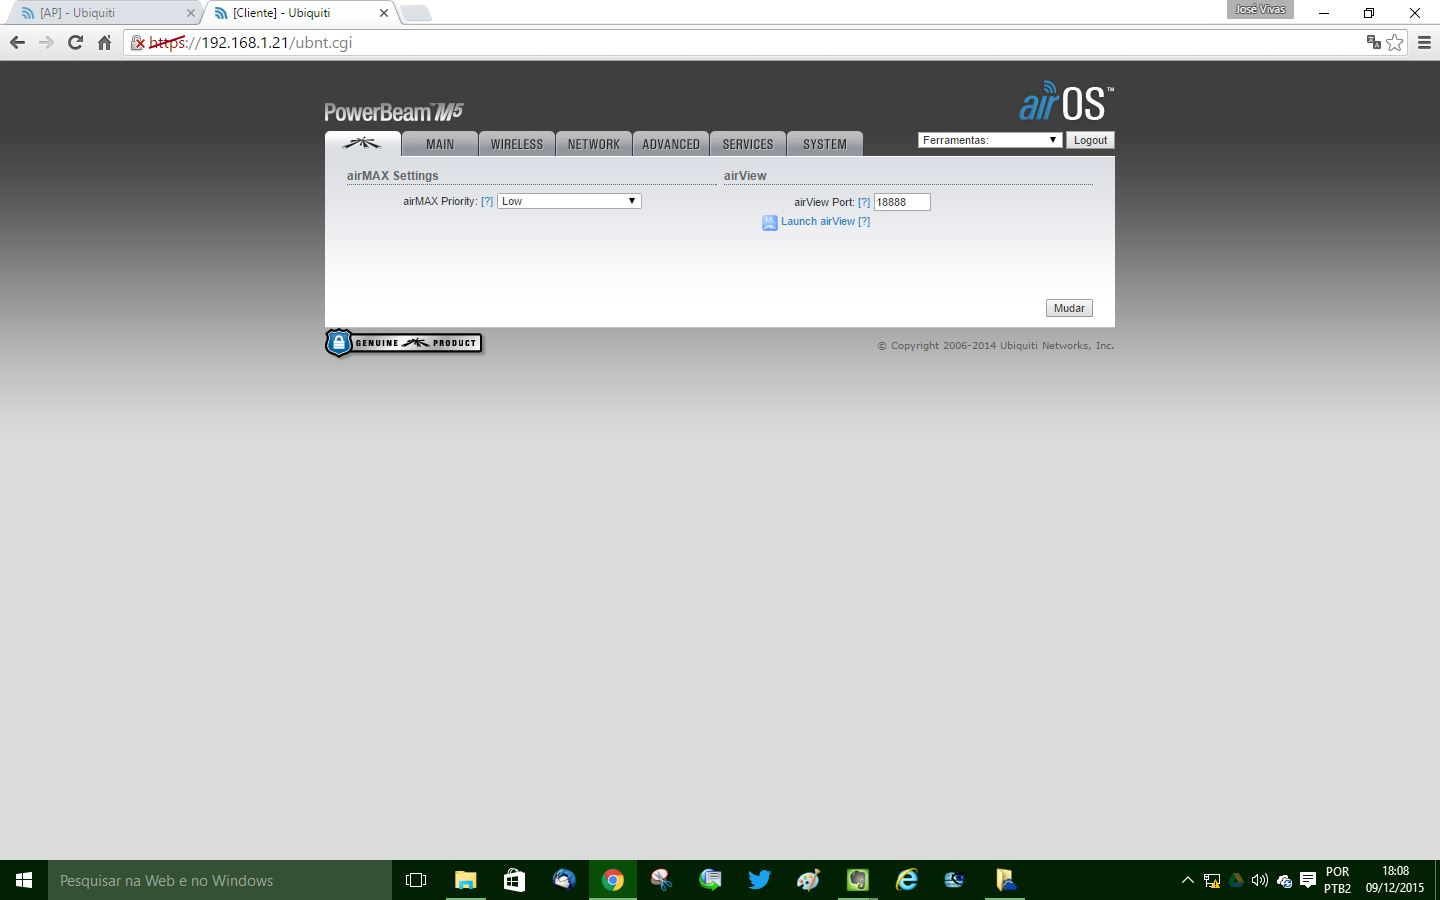Switch to the SYSTEM tab

pos(825,144)
